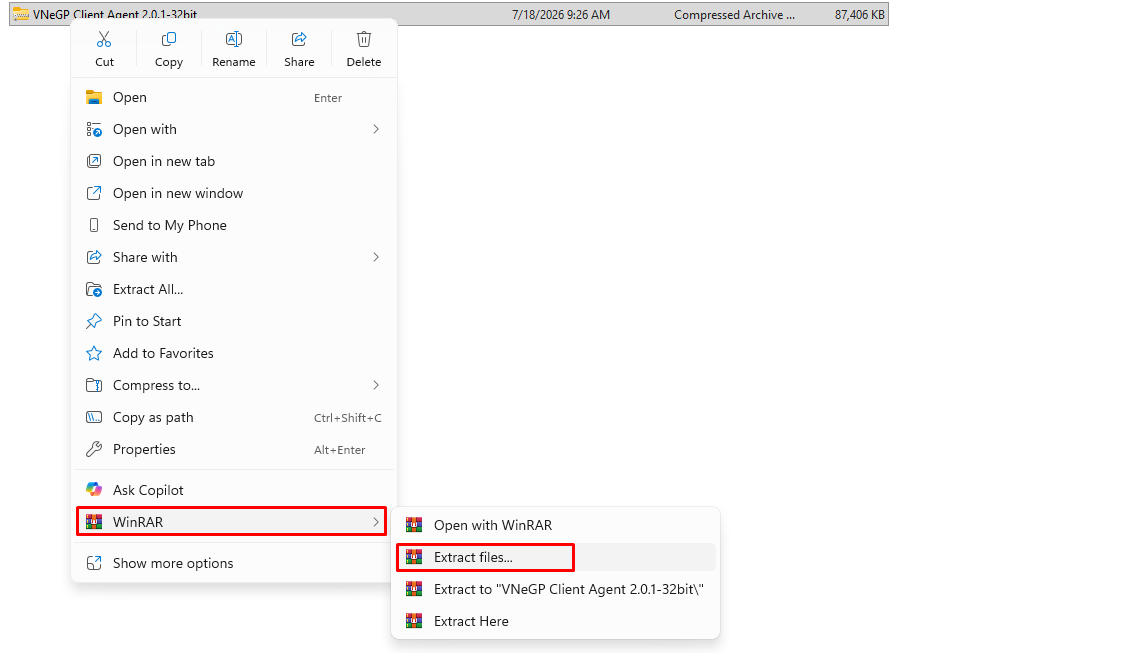Select Extract All...
The height and width of the screenshot is (653, 1146).
point(234,290)
